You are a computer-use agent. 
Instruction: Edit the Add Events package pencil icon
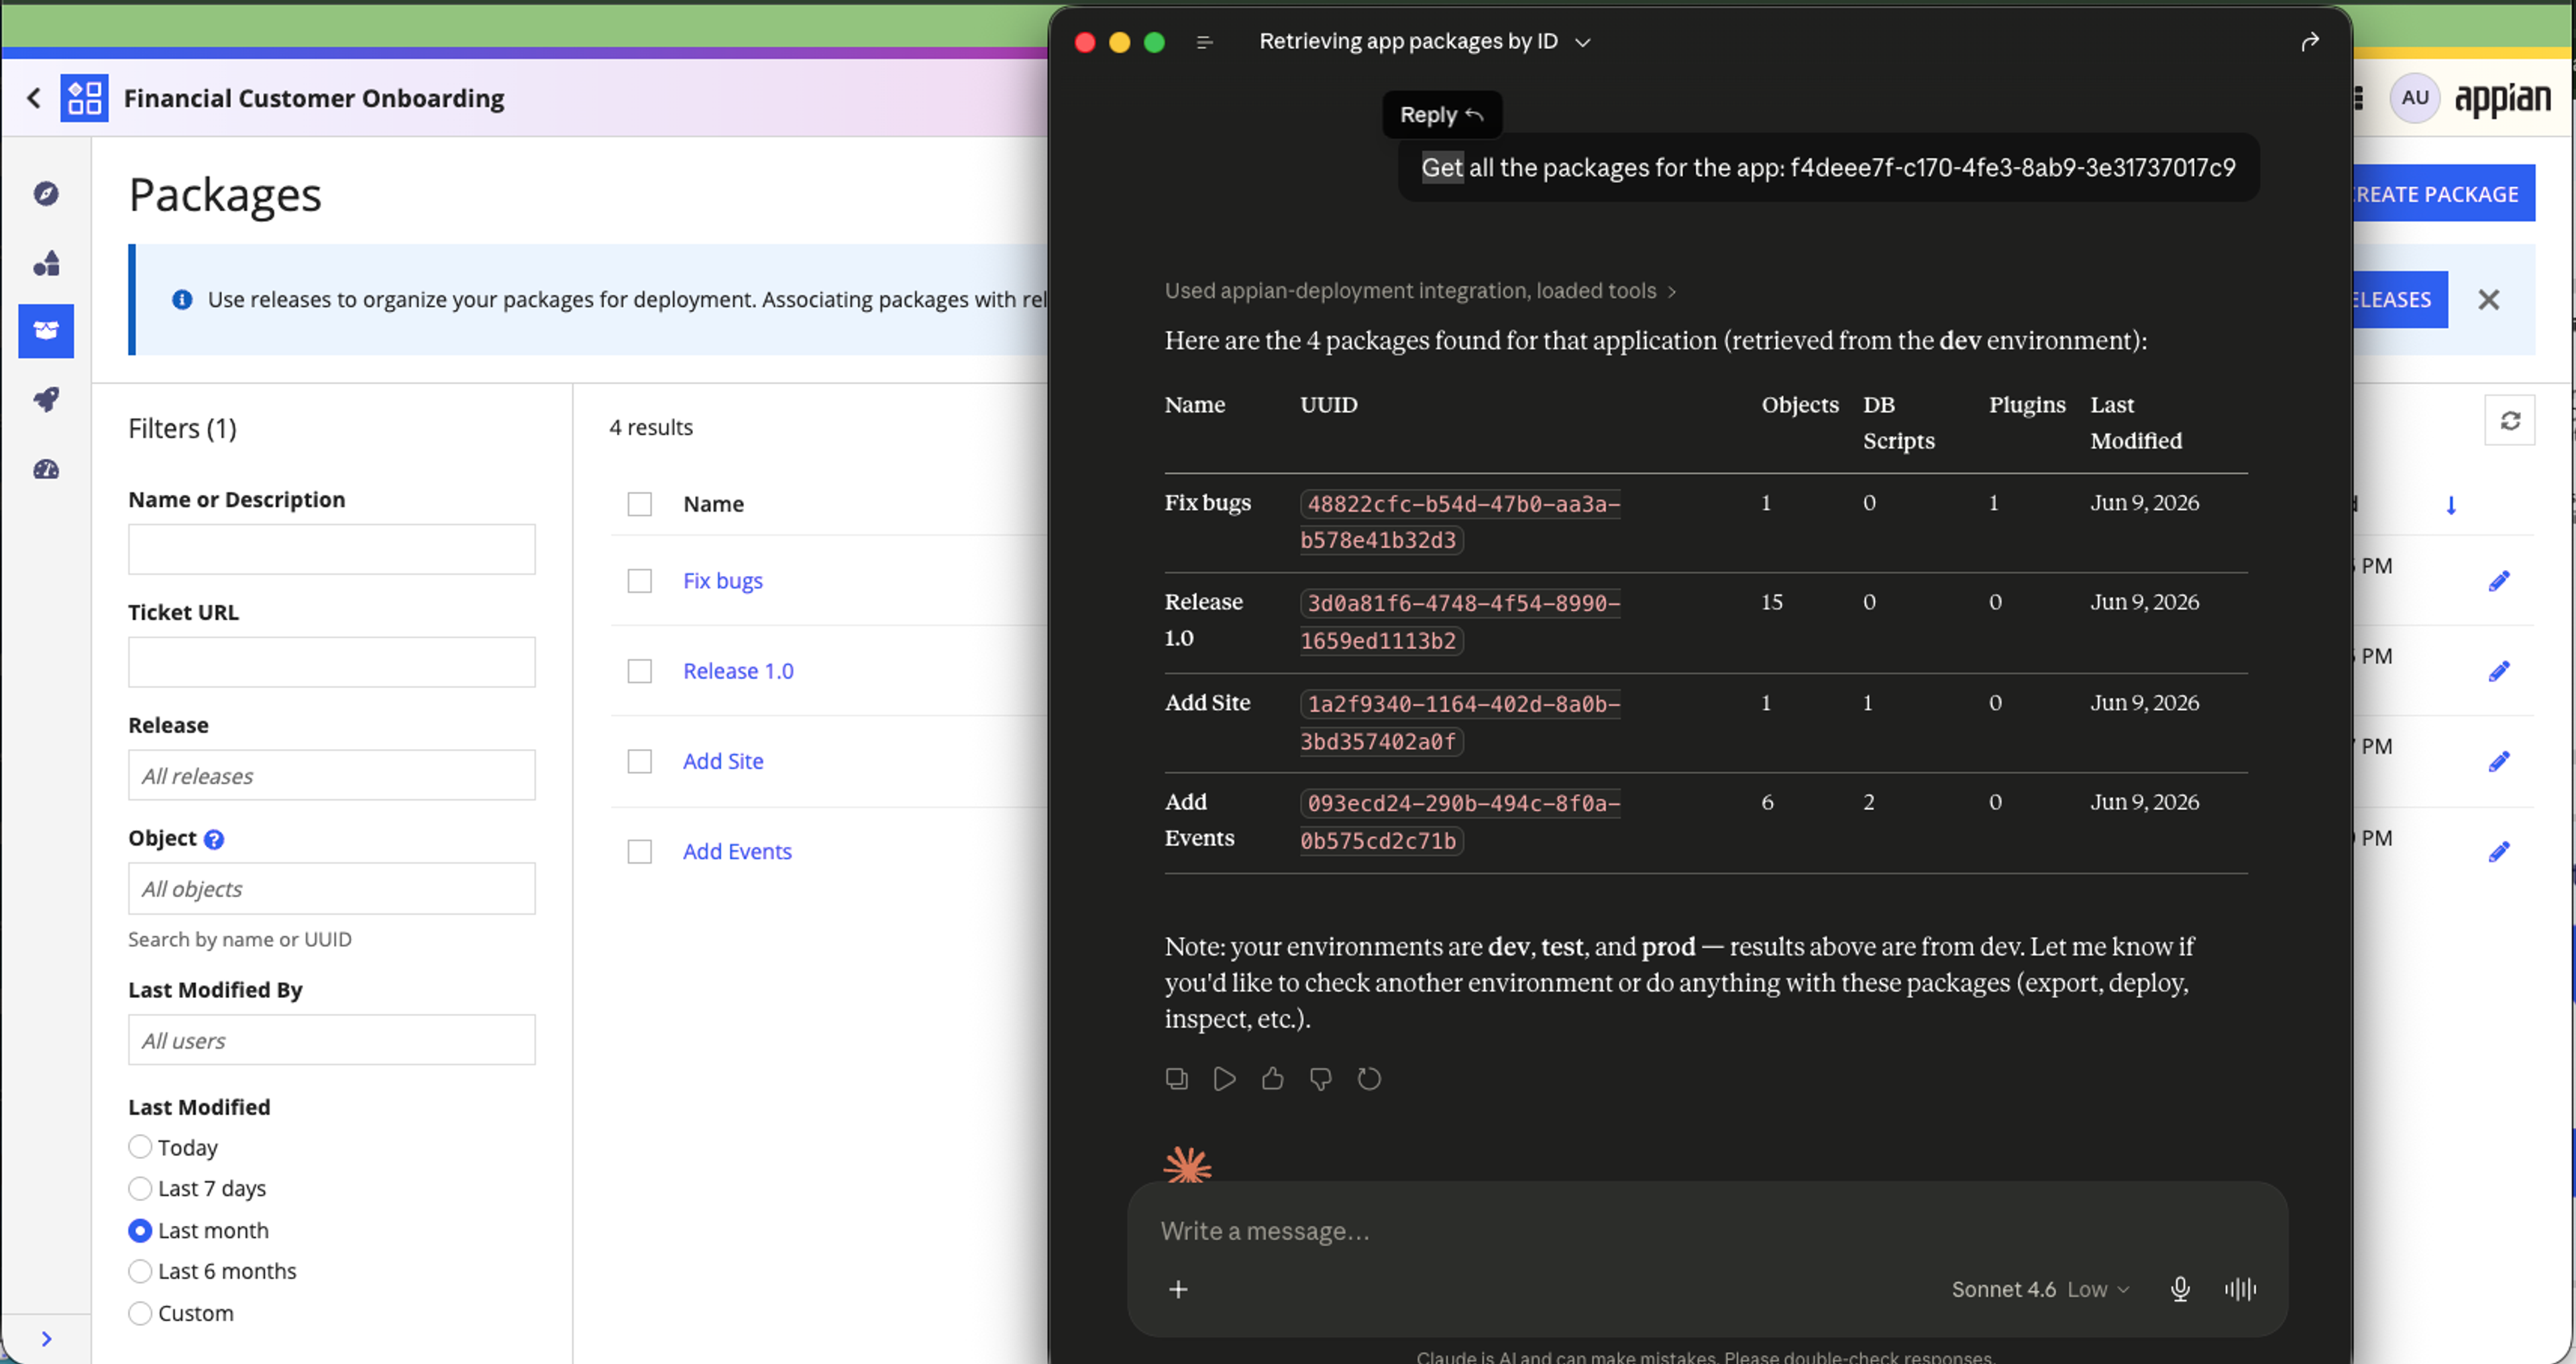coord(2499,852)
